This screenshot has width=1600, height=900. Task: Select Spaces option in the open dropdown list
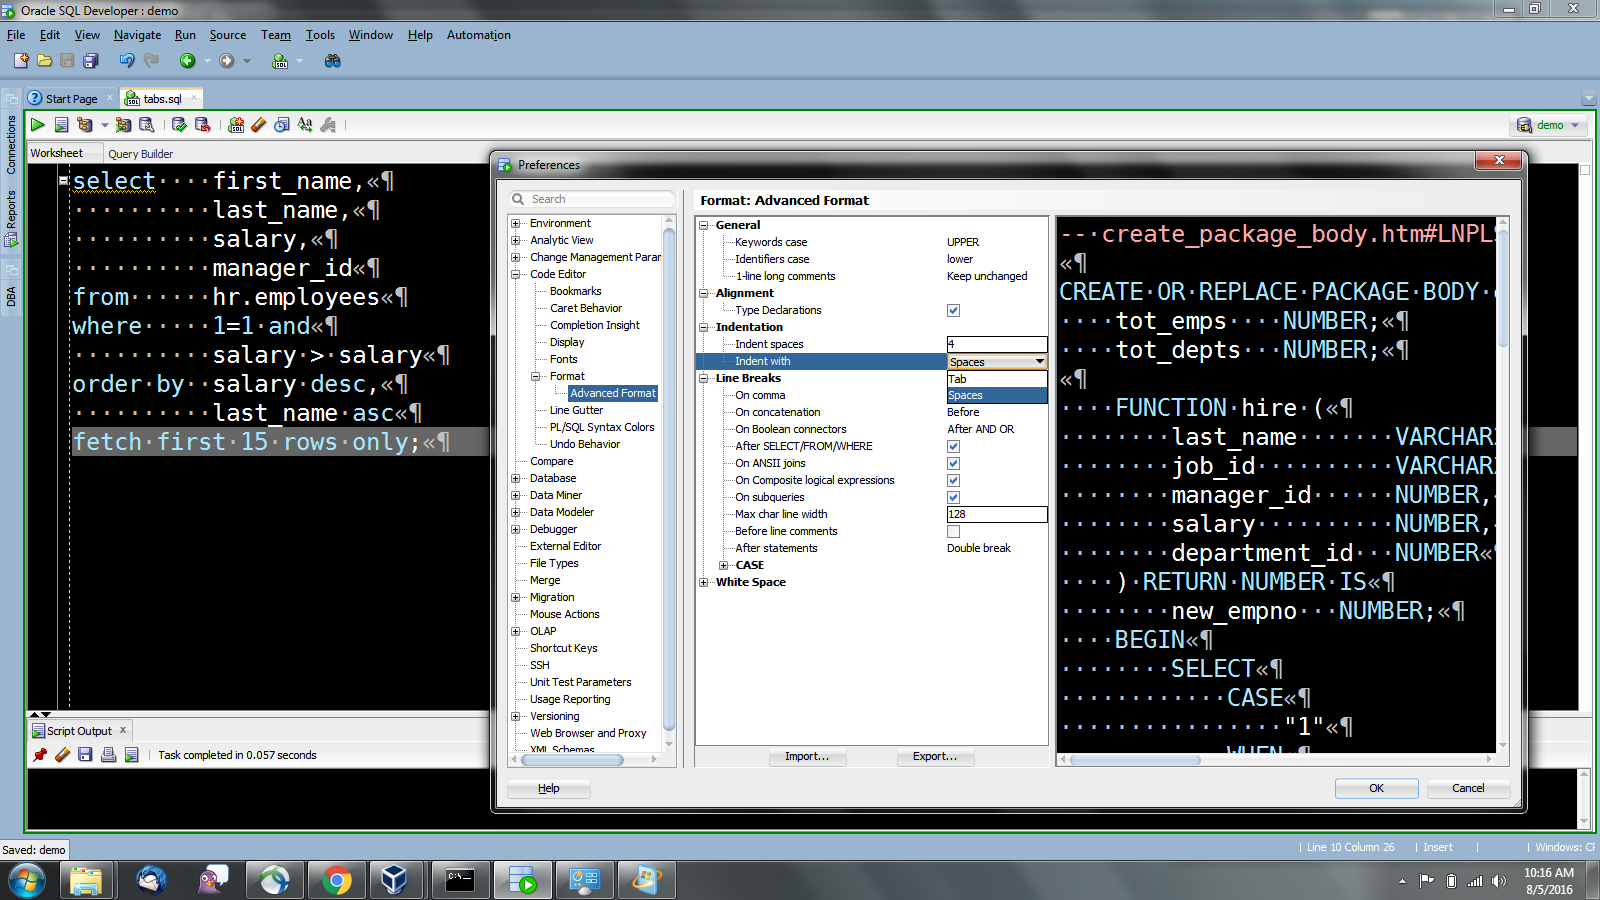(x=996, y=395)
